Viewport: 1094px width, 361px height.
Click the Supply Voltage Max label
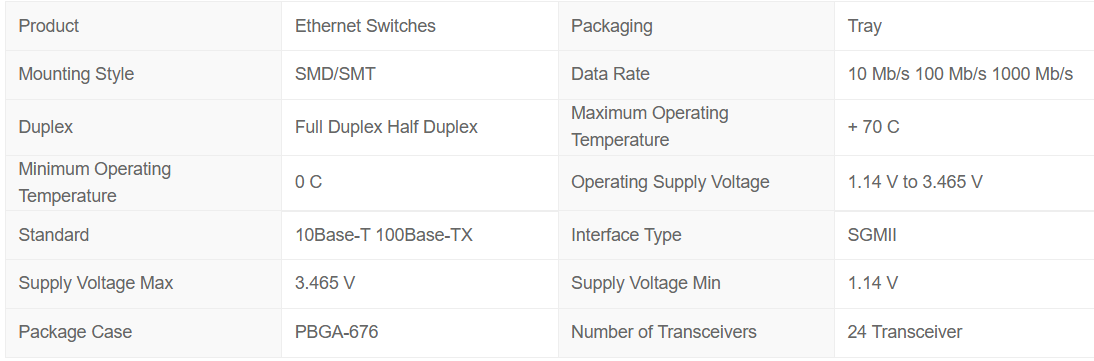click(x=96, y=283)
